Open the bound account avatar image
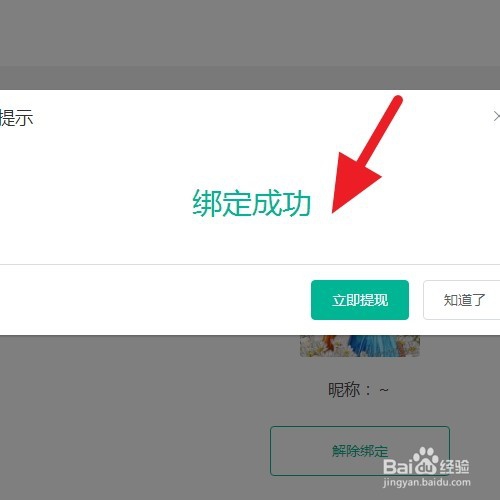The width and height of the screenshot is (500, 500). (x=360, y=346)
